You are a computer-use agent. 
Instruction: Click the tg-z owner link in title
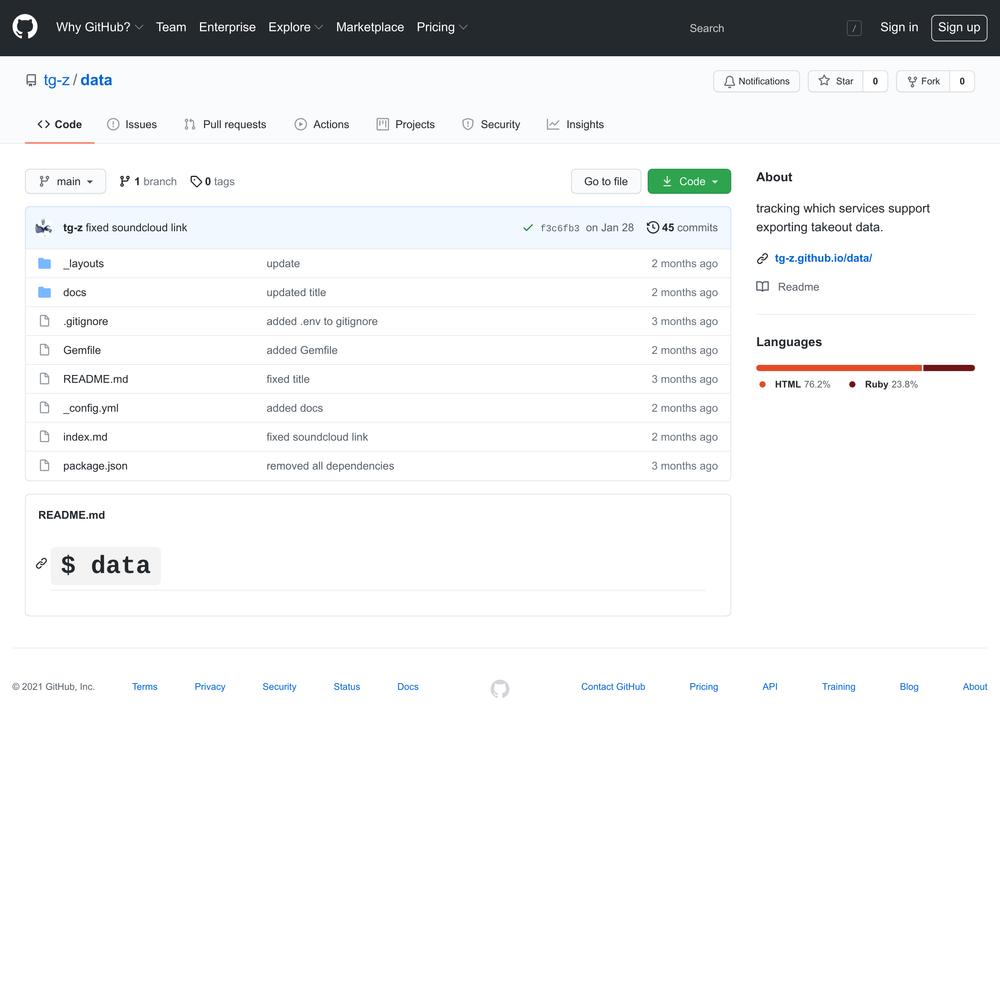(x=57, y=80)
